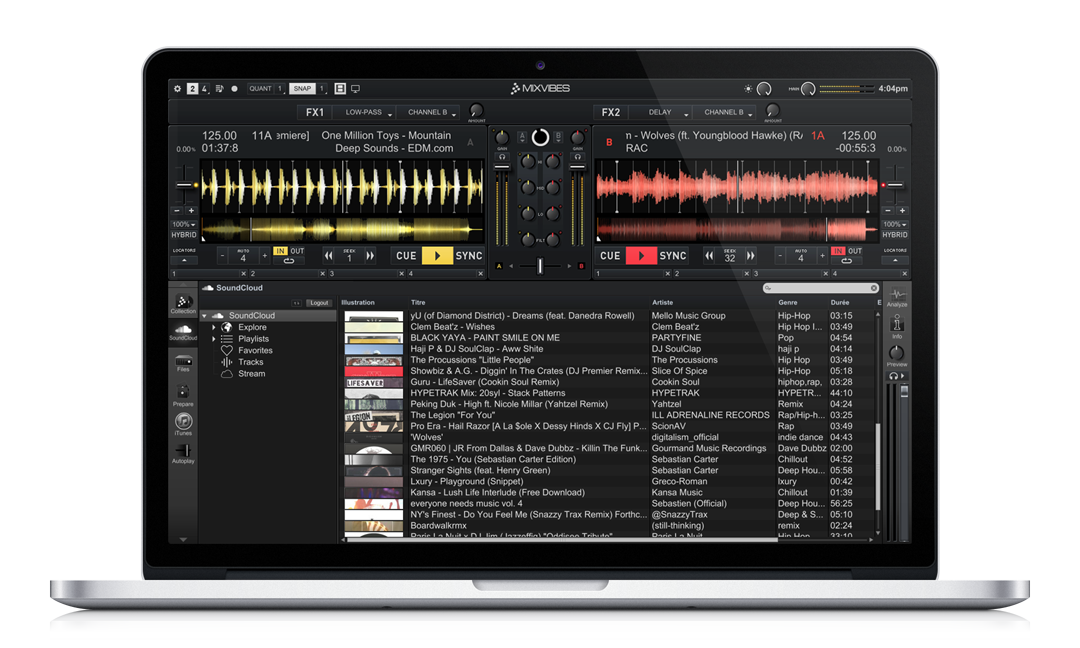Seek forward on deck A

370,256
